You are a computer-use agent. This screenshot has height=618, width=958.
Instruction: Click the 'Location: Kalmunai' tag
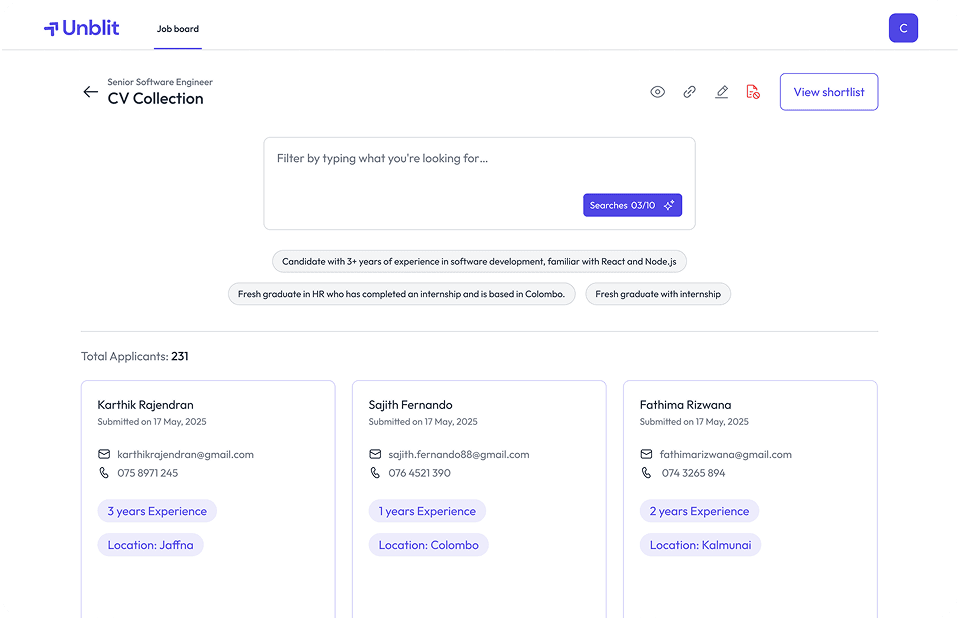700,545
